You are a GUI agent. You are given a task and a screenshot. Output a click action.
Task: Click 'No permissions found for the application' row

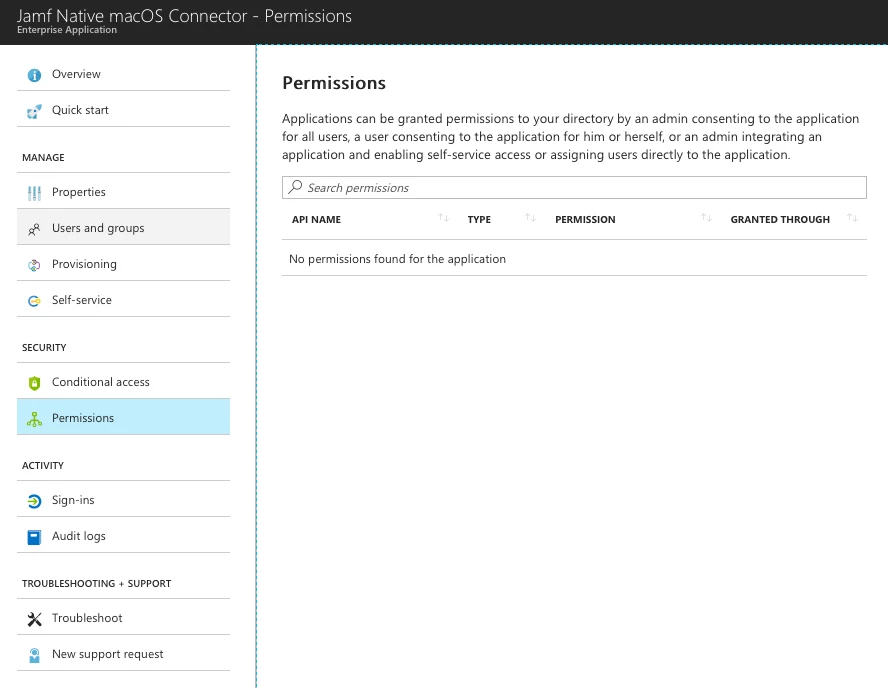[574, 259]
